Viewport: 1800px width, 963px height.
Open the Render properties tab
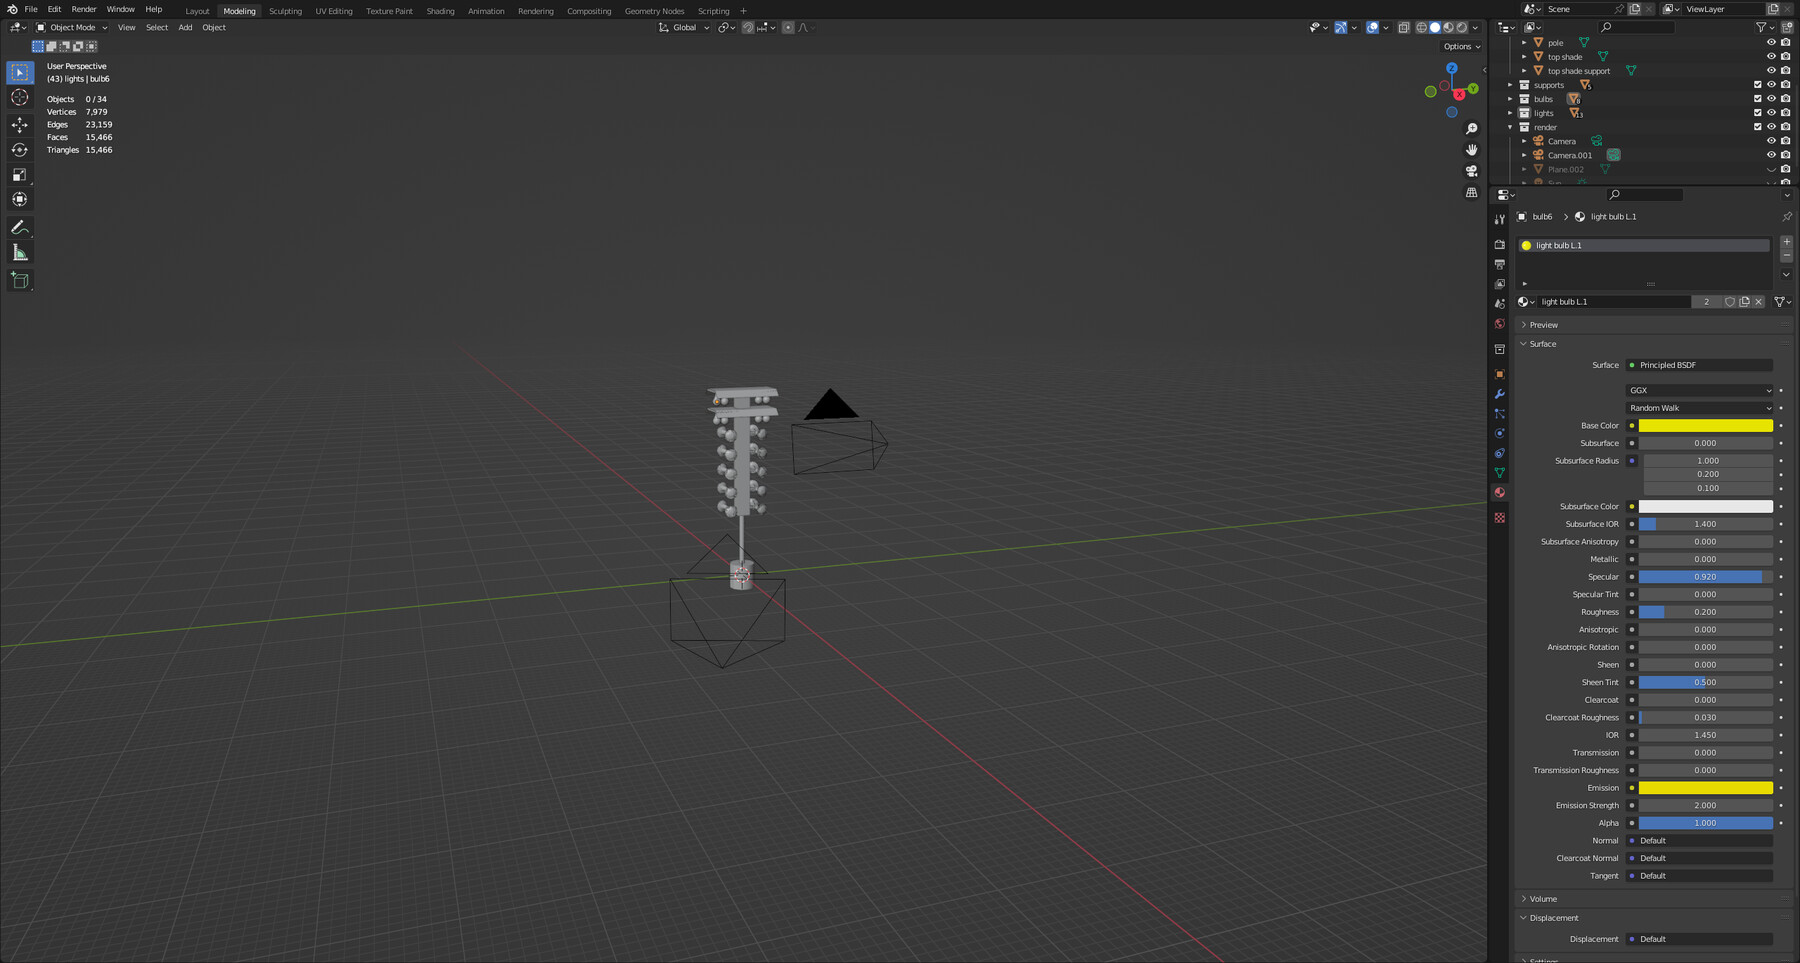click(1500, 244)
